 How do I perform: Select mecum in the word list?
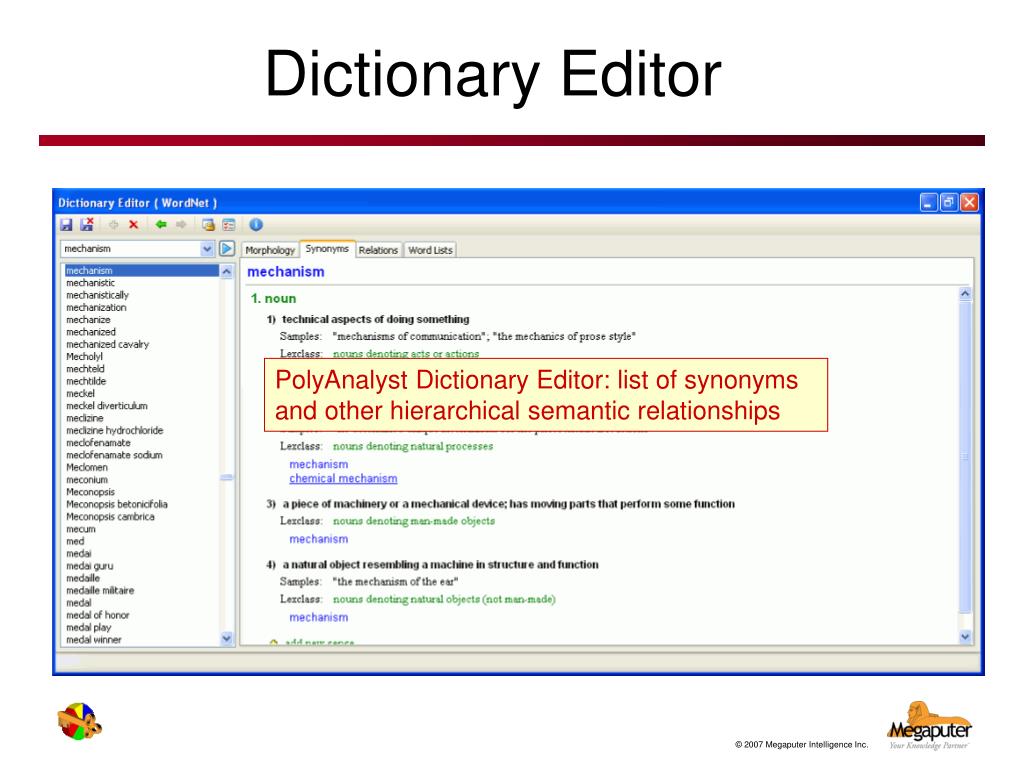pyautogui.click(x=80, y=529)
